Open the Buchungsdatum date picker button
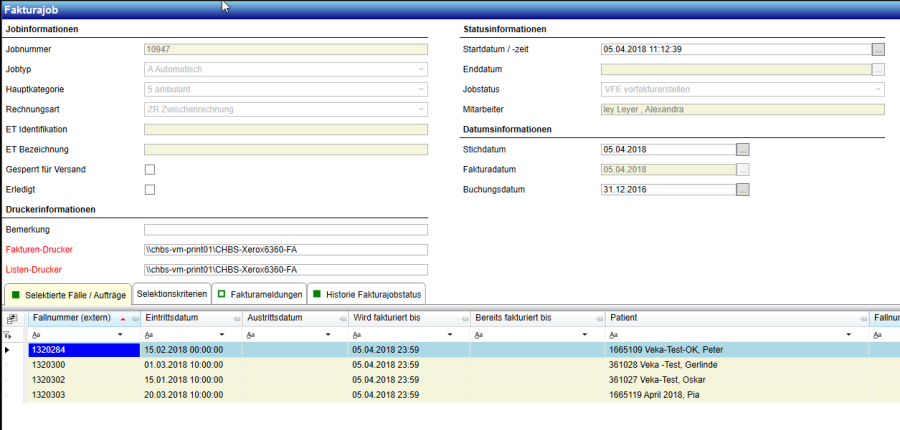Image resolution: width=900 pixels, height=430 pixels. pos(742,189)
